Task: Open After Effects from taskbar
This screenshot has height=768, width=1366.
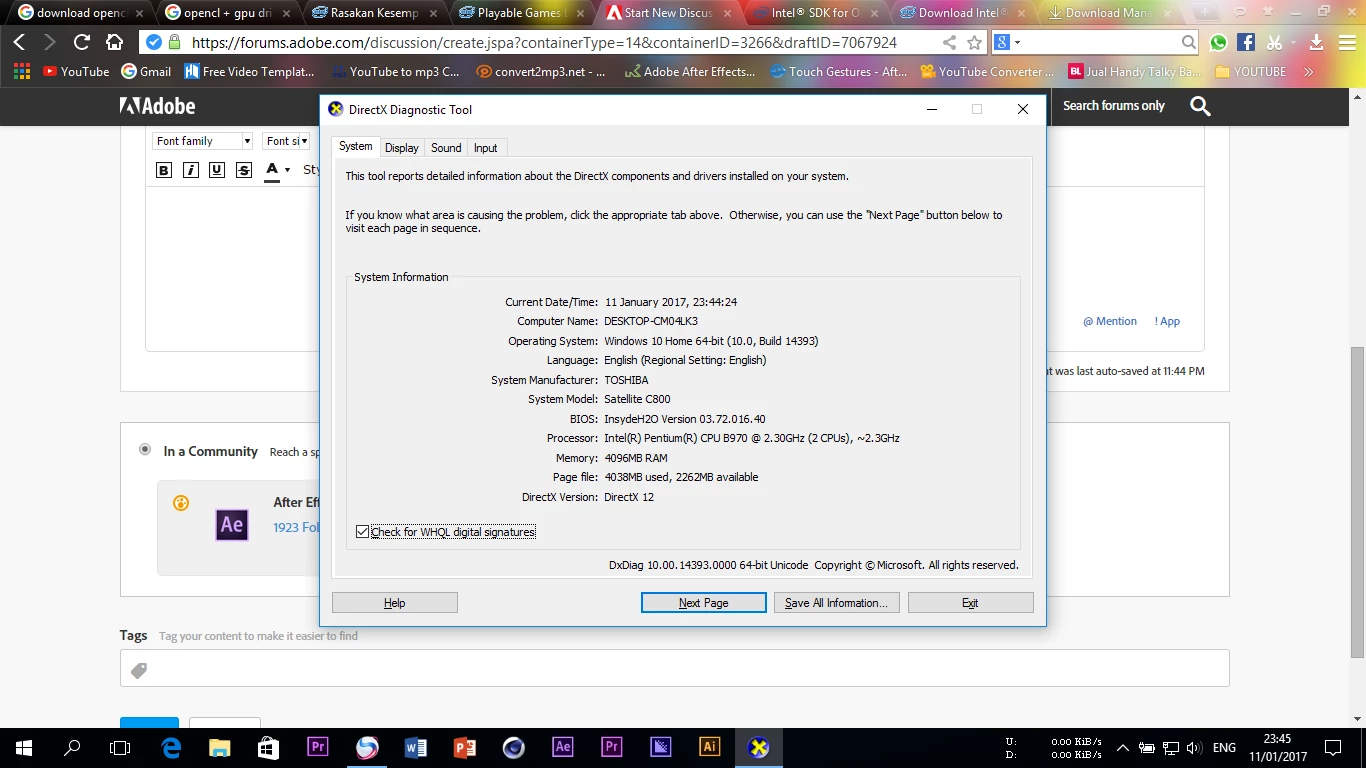Action: [563, 747]
